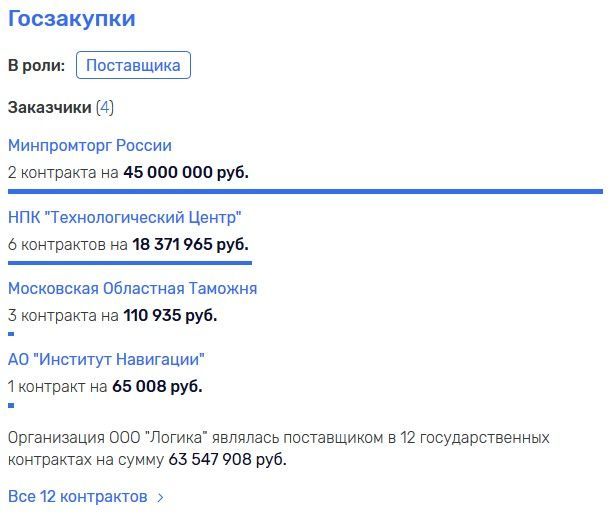Viewport: 615px width, 525px height.
Task: Click the 110 935 руб. amount
Action: pos(170,315)
